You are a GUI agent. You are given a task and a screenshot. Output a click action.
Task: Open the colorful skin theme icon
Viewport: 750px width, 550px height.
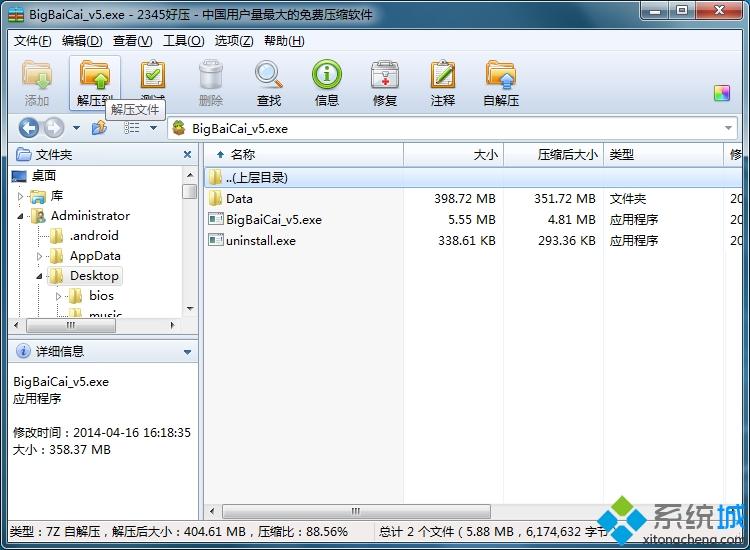point(722,93)
